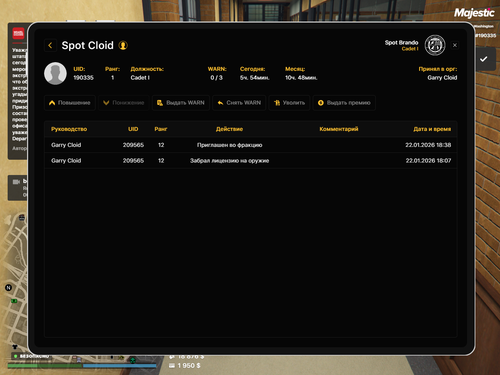Click the UID value 190335 in the profile
500x375 pixels.
coord(83,78)
